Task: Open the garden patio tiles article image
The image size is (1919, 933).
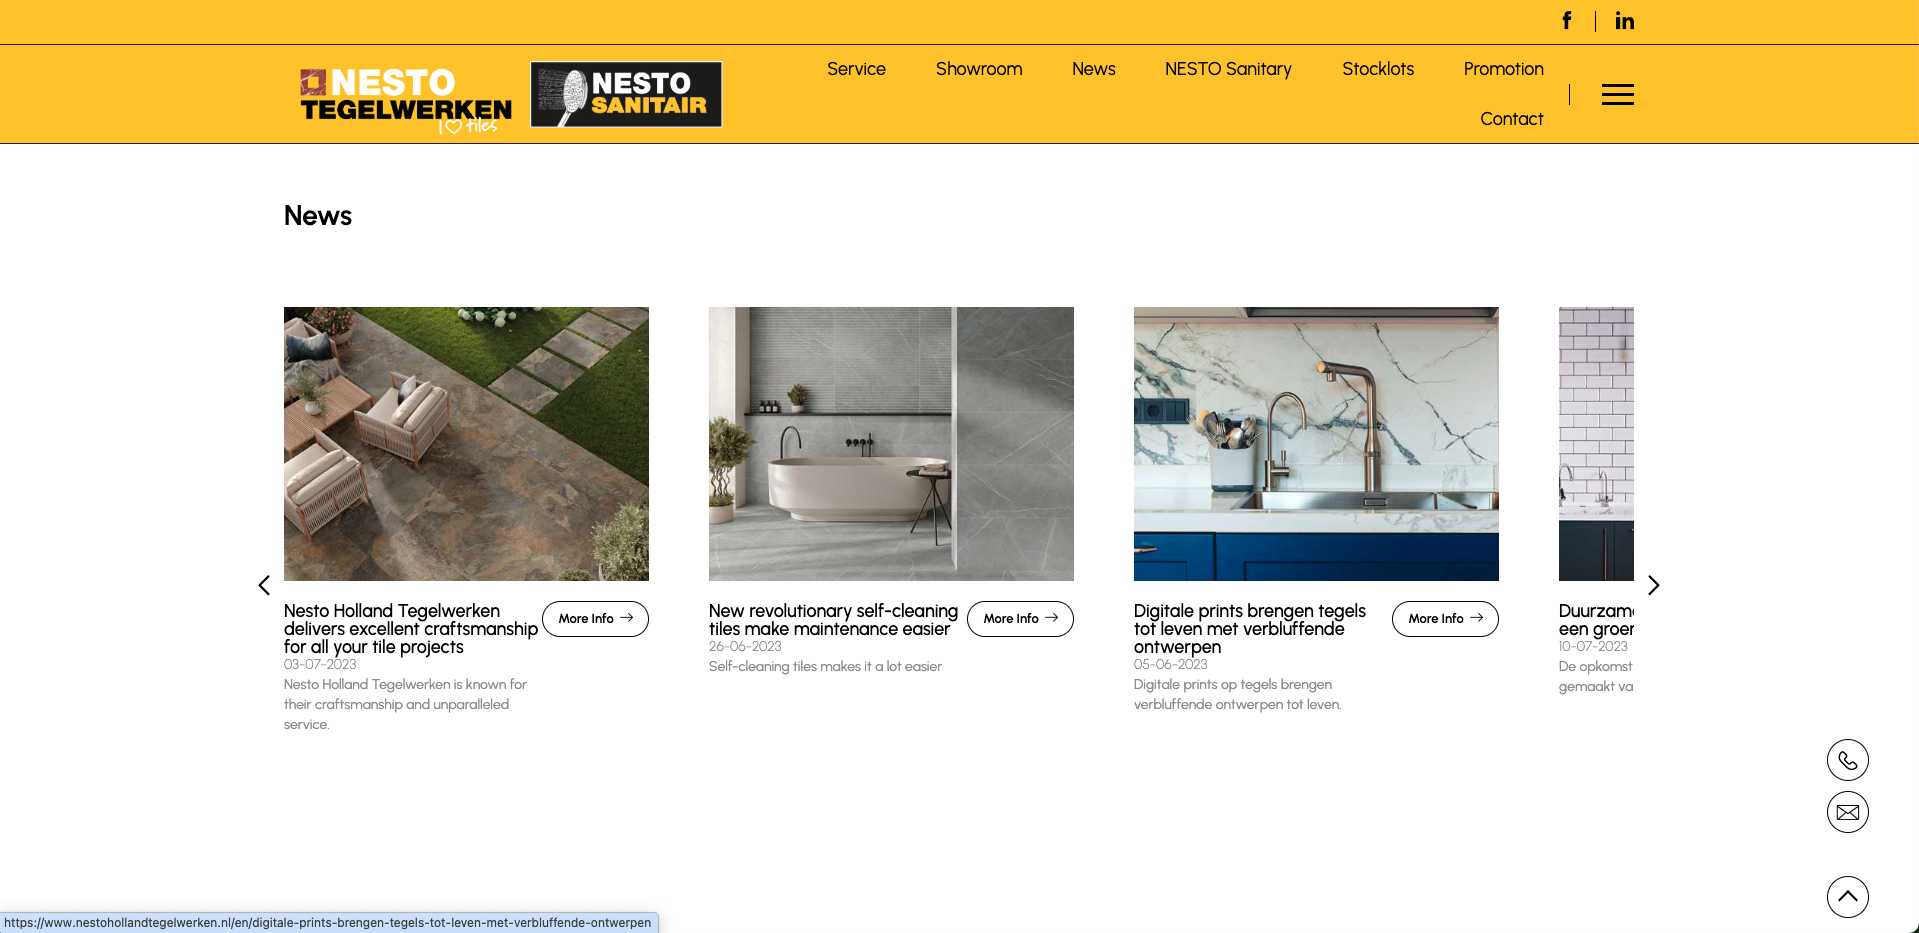Action: coord(466,444)
